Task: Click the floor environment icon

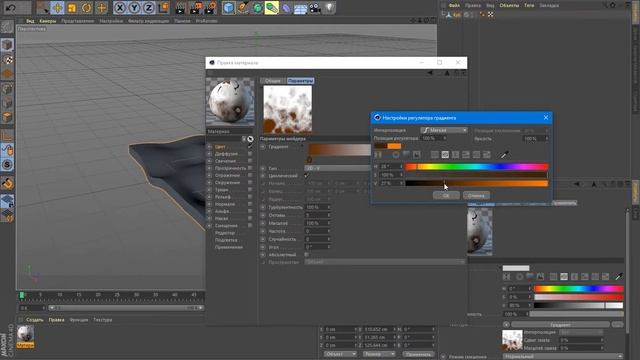Action: coord(300,8)
